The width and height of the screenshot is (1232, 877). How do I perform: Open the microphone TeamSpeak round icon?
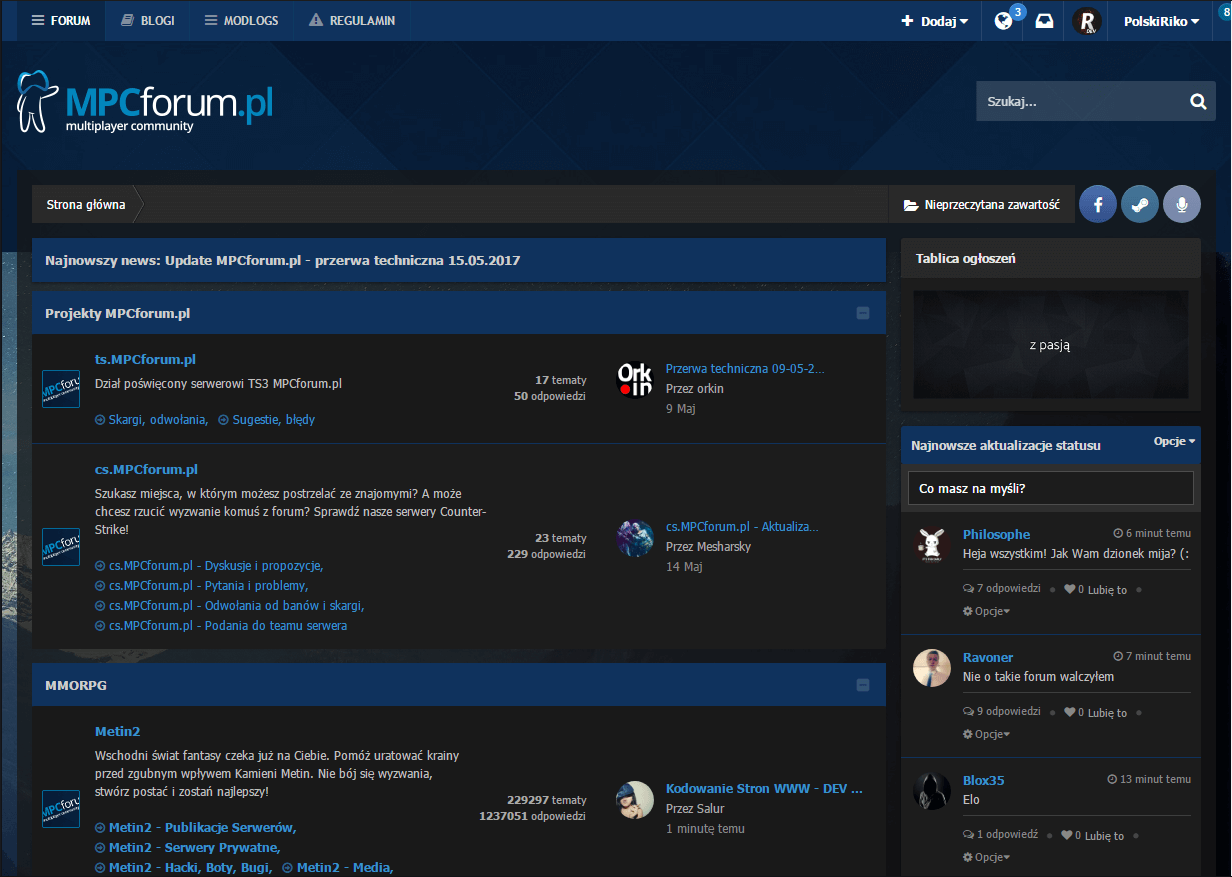coord(1182,204)
